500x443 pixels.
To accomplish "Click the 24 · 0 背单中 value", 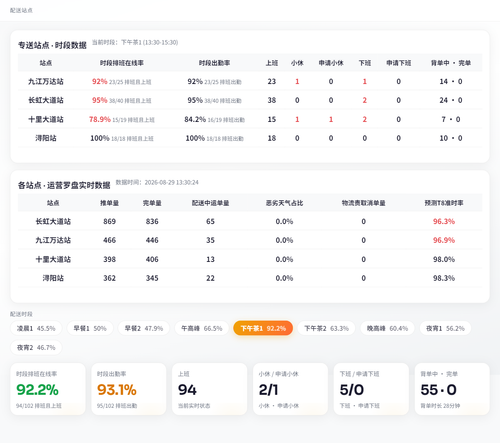I will pyautogui.click(x=451, y=100).
